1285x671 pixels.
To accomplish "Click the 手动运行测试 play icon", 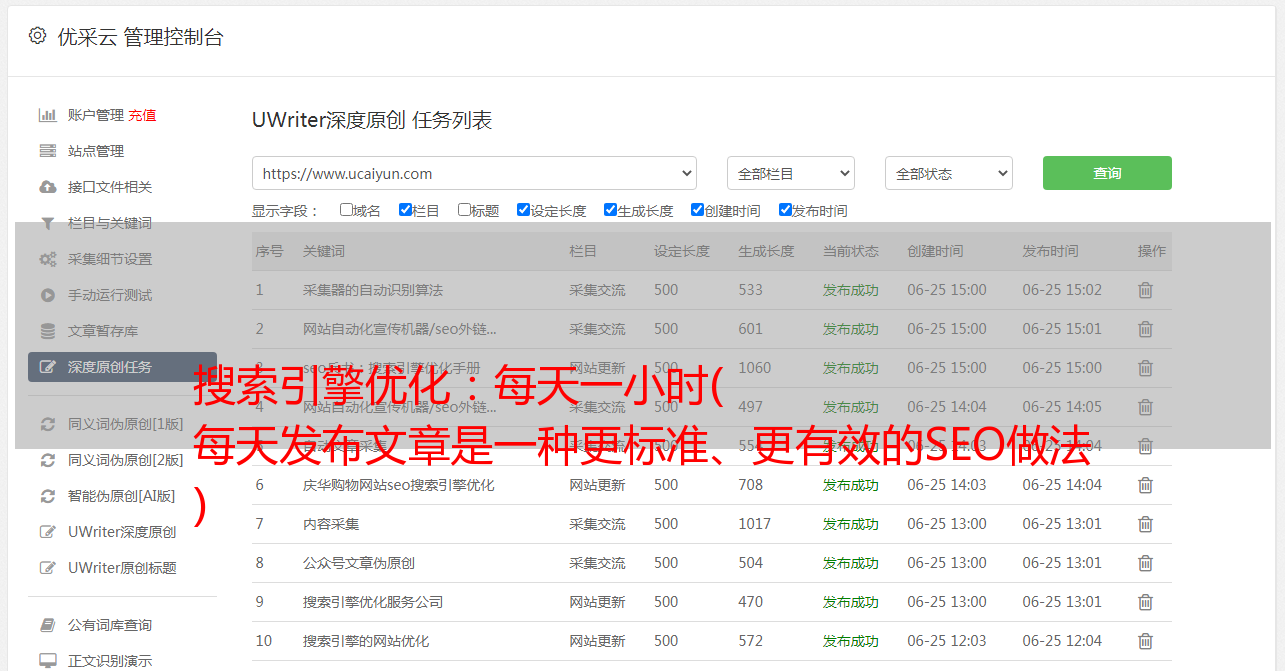I will pos(47,295).
